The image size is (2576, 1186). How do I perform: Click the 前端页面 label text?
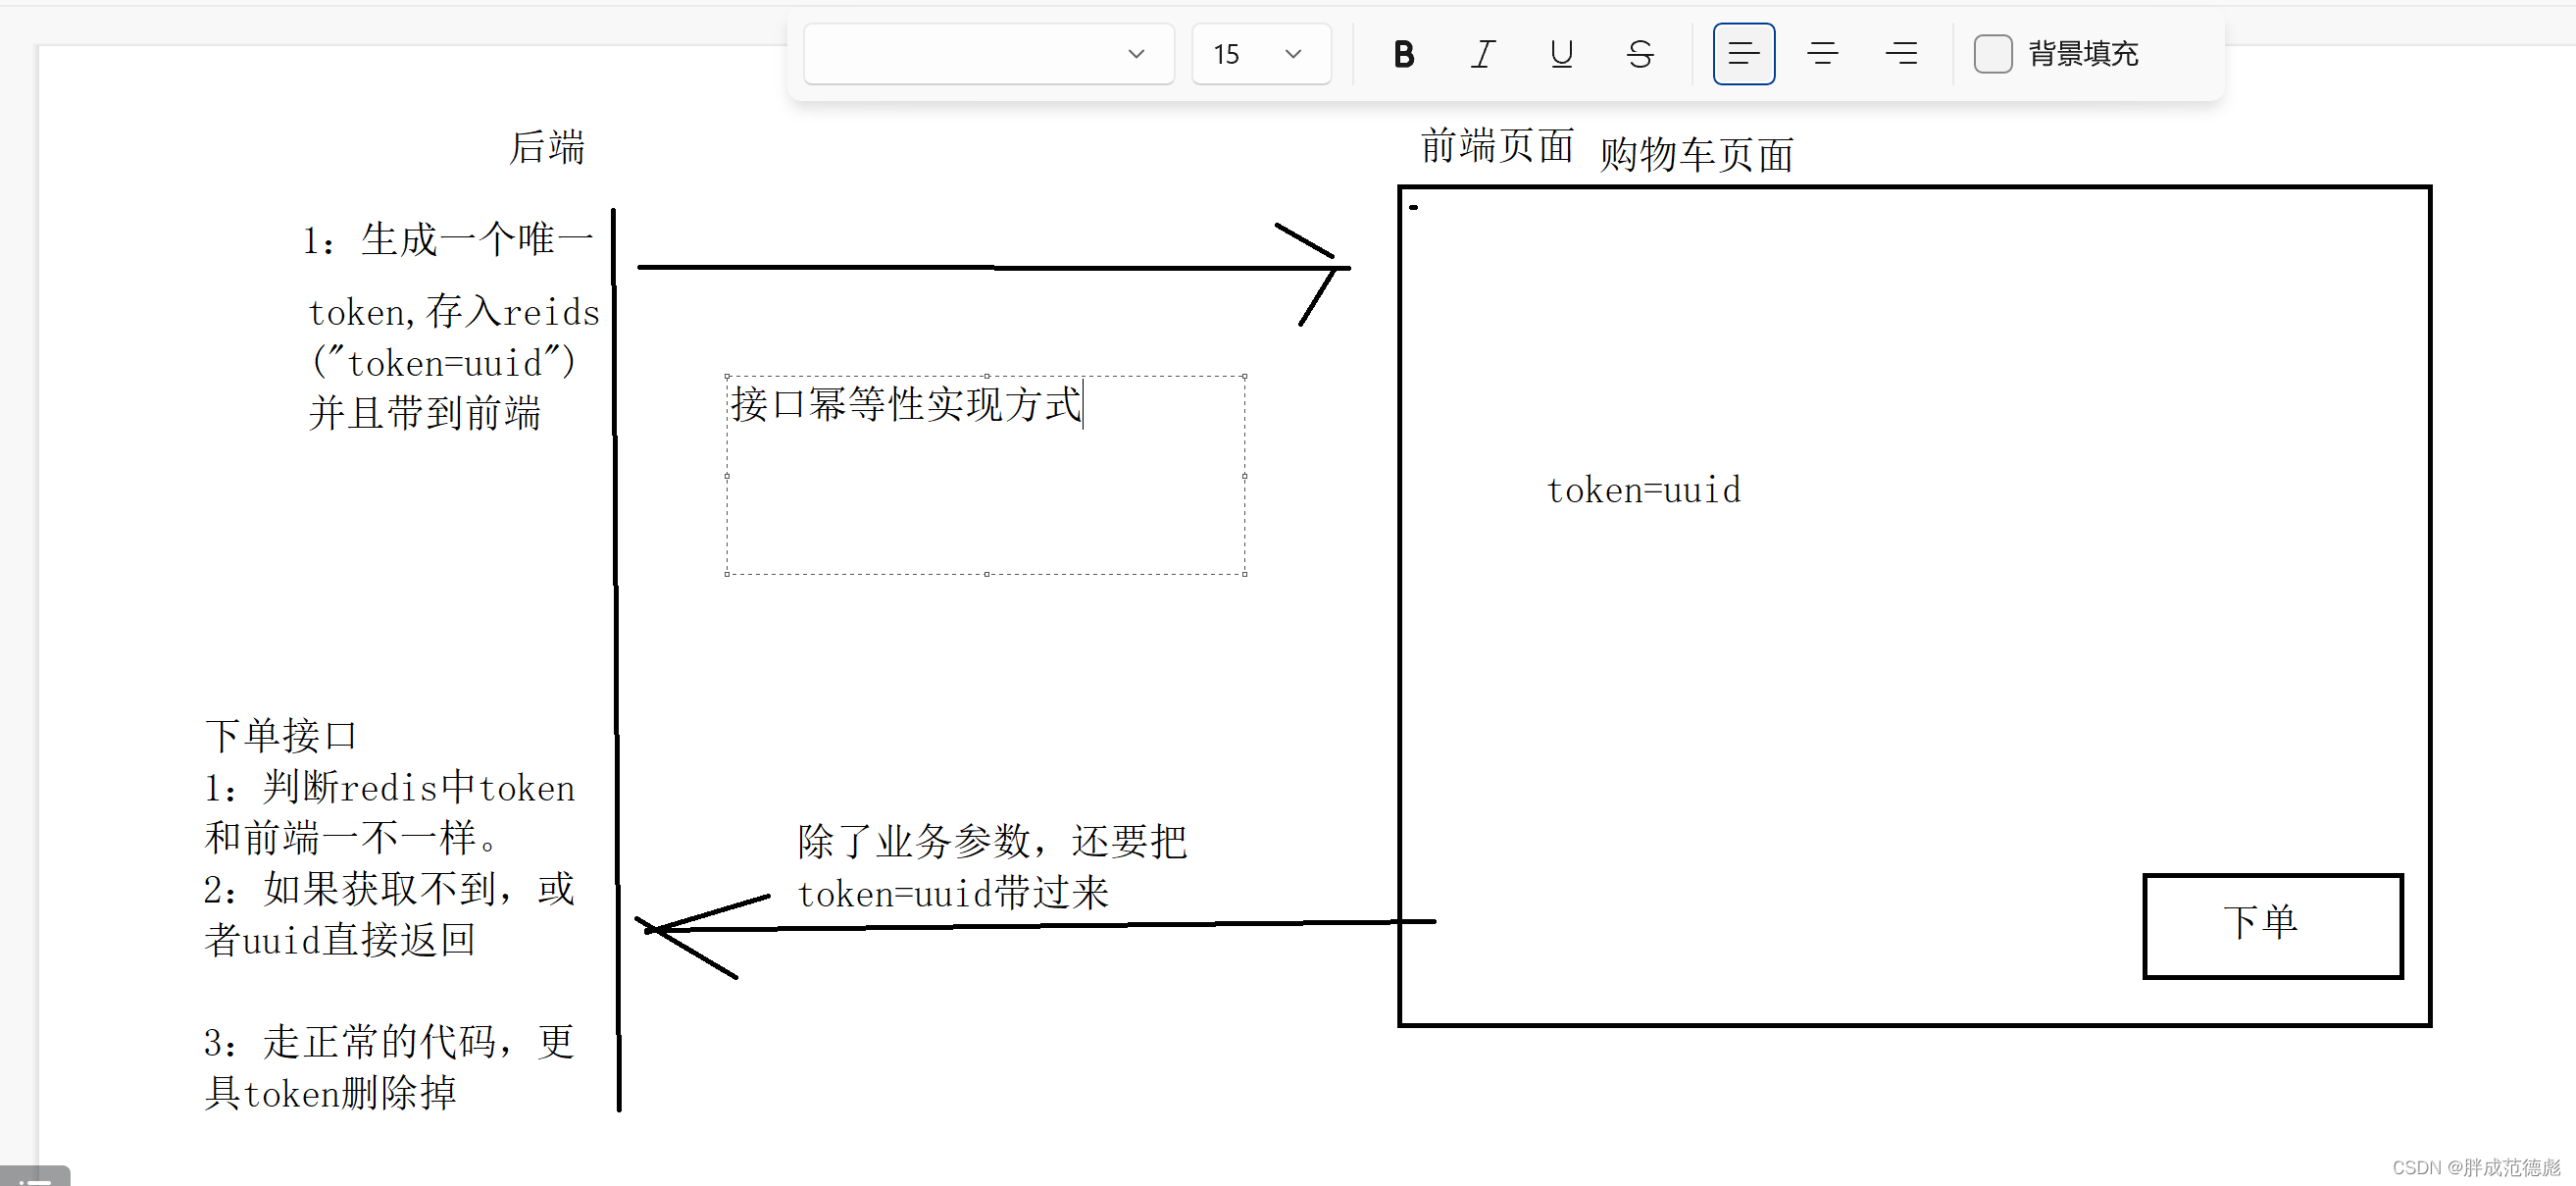[x=1497, y=146]
